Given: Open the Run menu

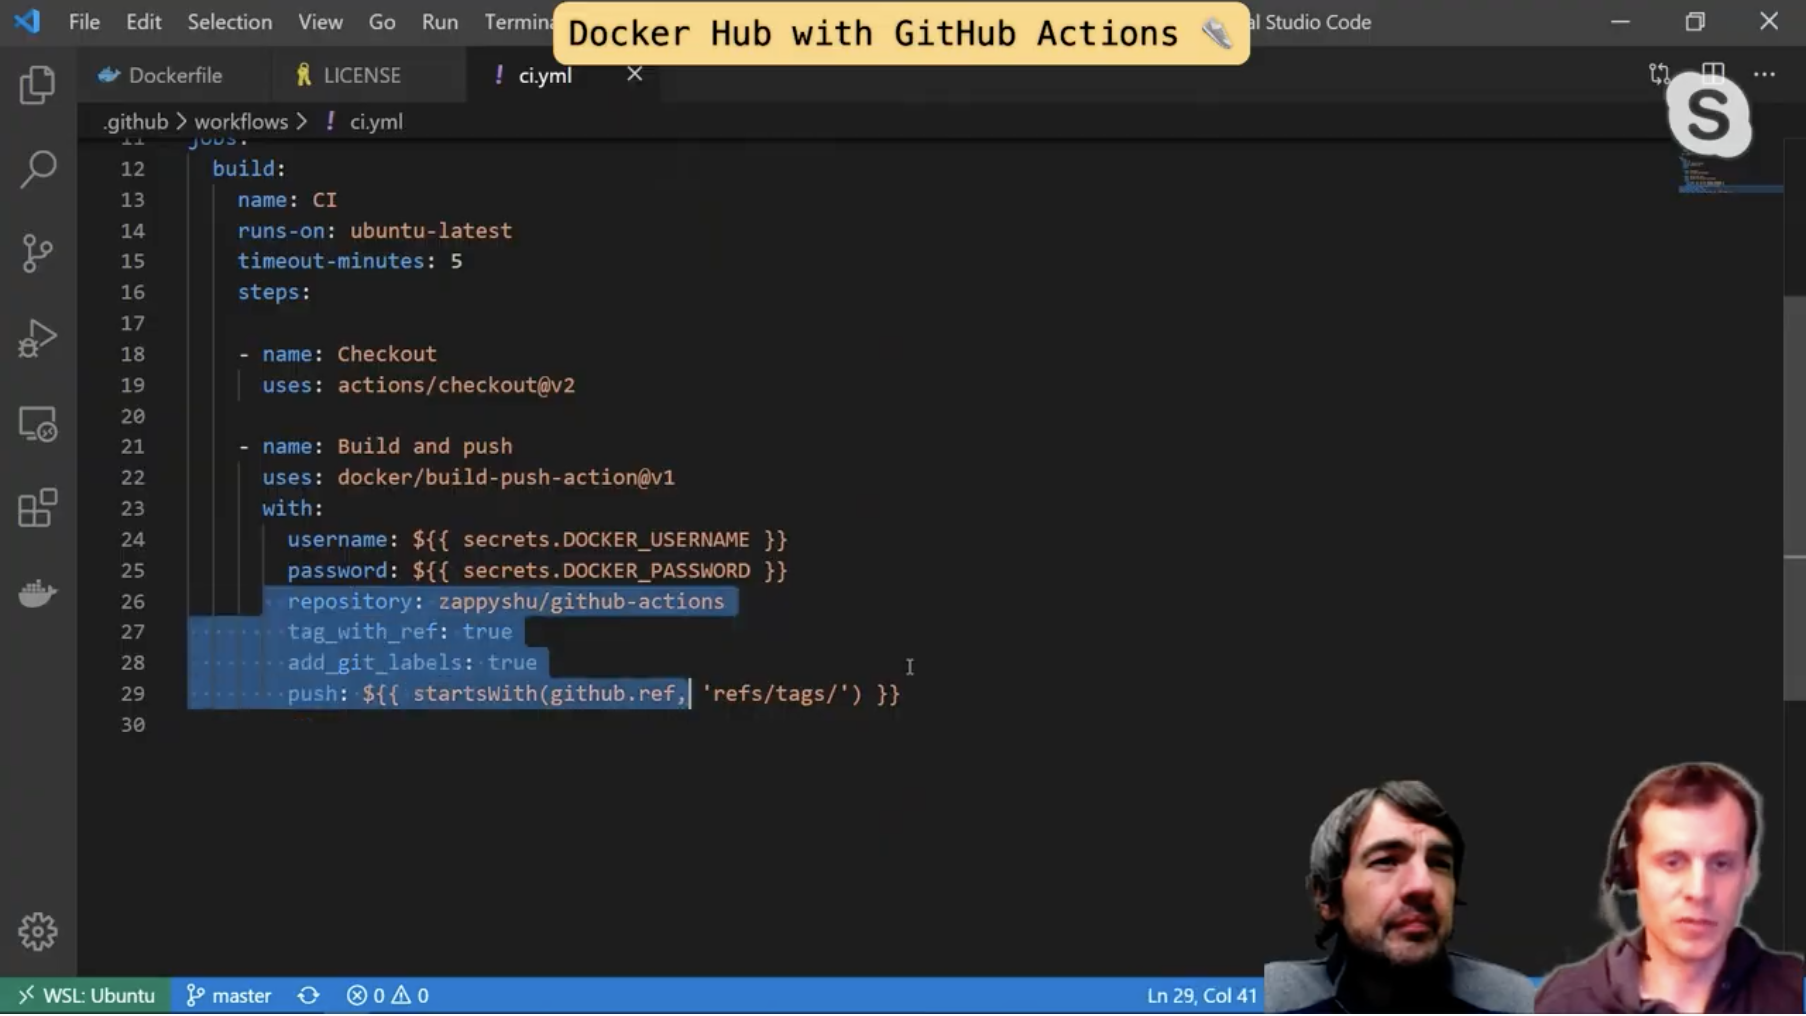Looking at the screenshot, I should click(x=440, y=22).
